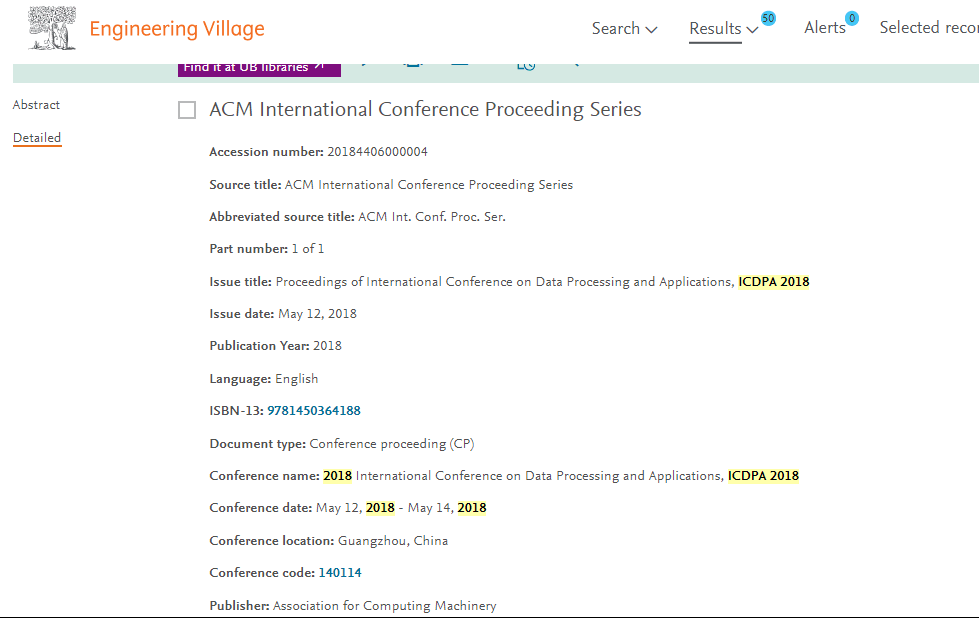Open the Engineering Village home link
This screenshot has width=979, height=618.
tap(177, 29)
